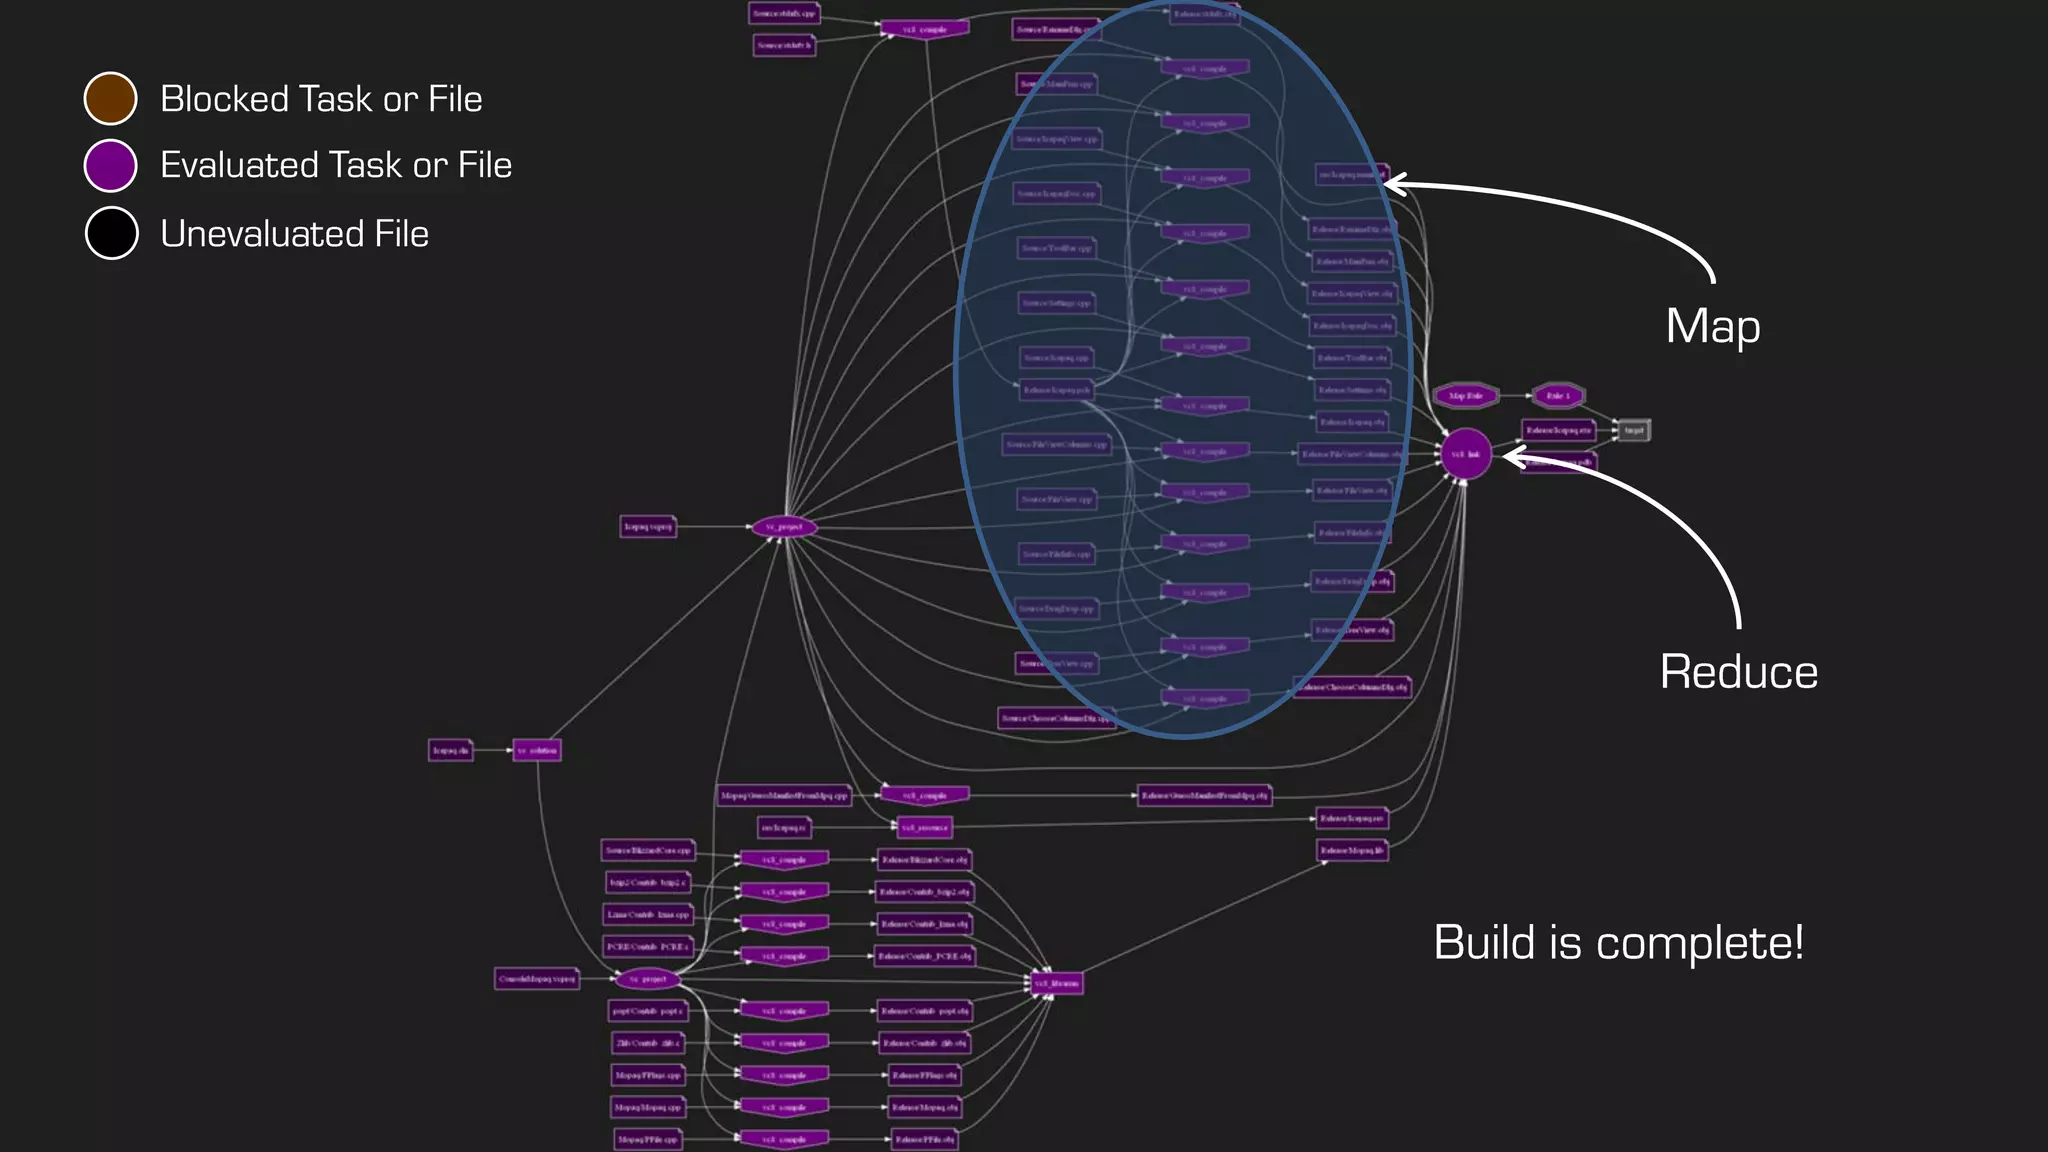Select the Source\BlizzardCore.cpp file node
The width and height of the screenshot is (2048, 1152).
pos(648,851)
